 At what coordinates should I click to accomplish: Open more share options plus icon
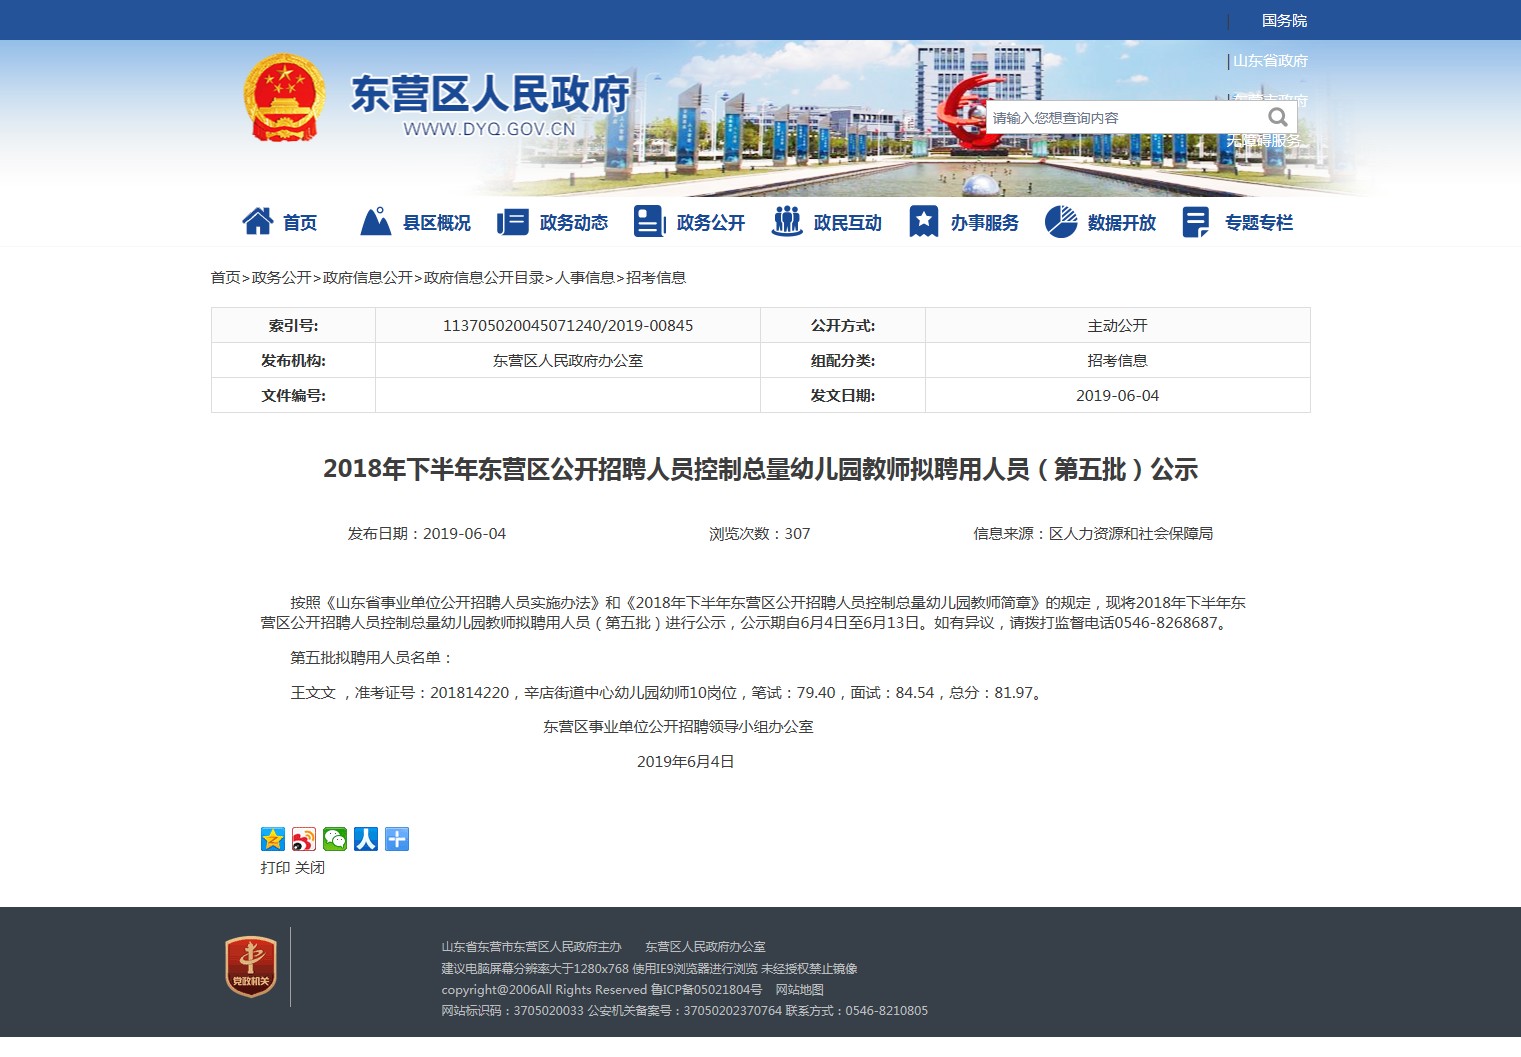[397, 839]
